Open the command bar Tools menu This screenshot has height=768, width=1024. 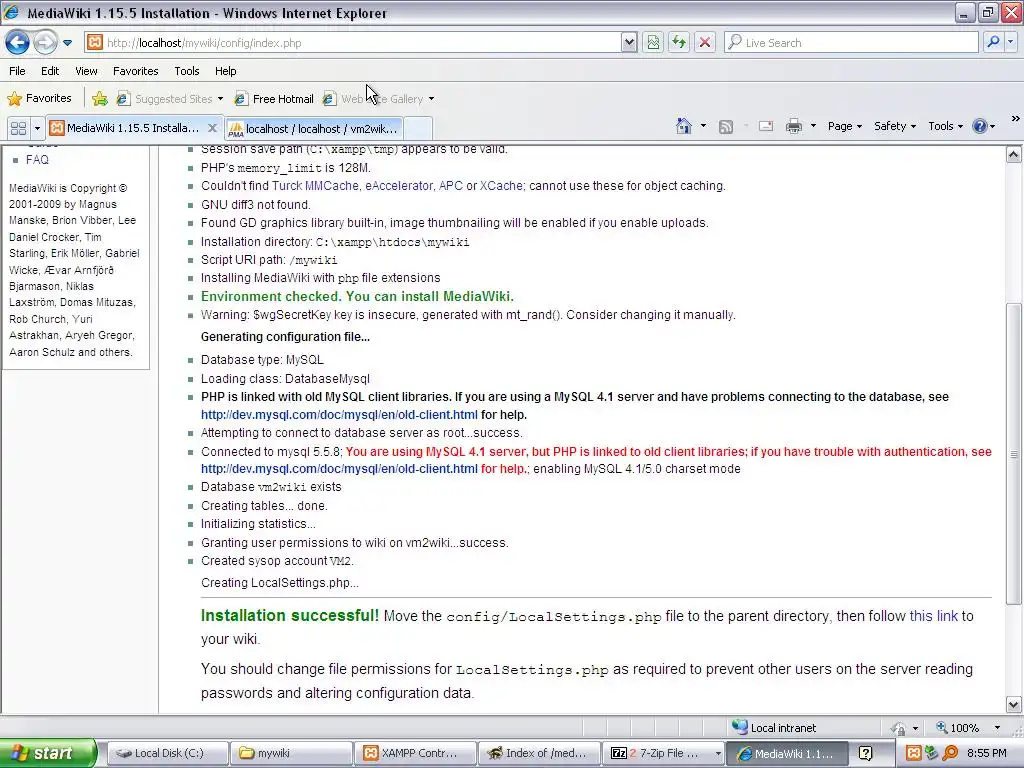click(945, 126)
